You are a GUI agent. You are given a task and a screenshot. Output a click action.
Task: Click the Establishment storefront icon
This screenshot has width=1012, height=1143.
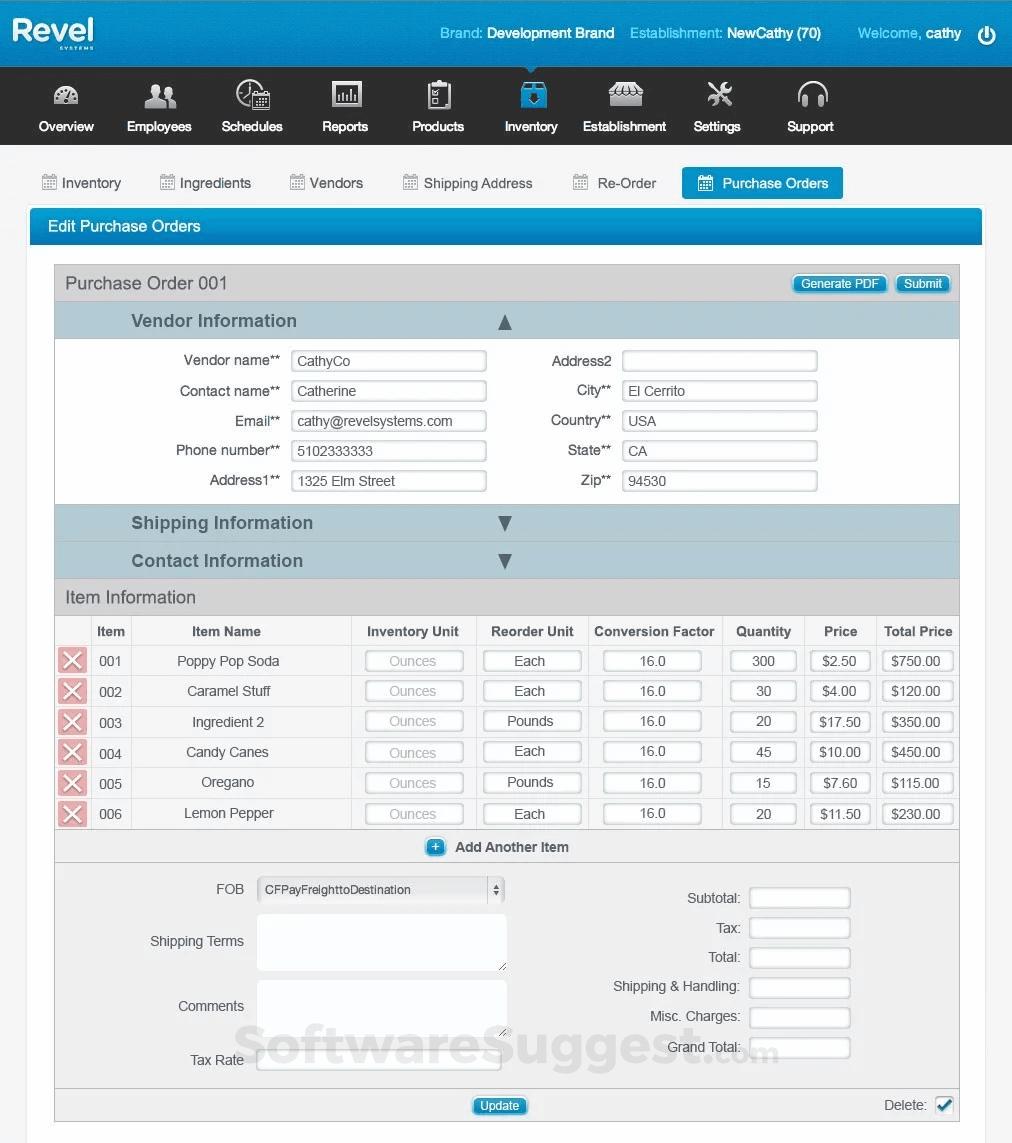(x=624, y=97)
